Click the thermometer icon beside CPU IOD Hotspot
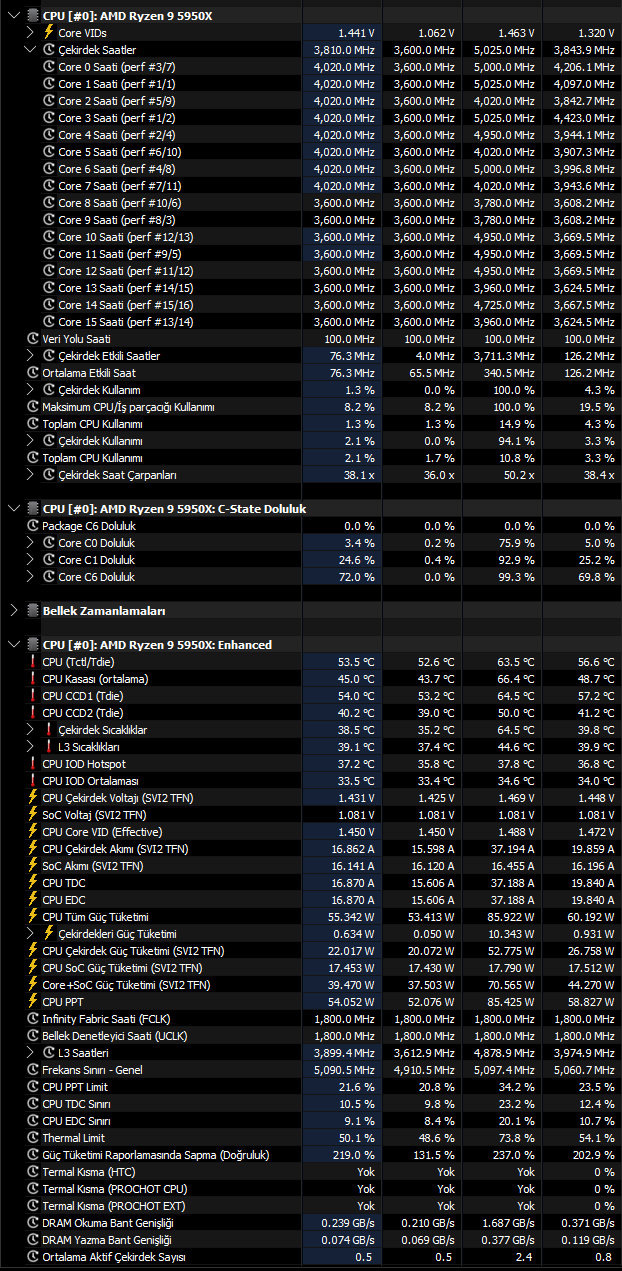 coord(33,764)
